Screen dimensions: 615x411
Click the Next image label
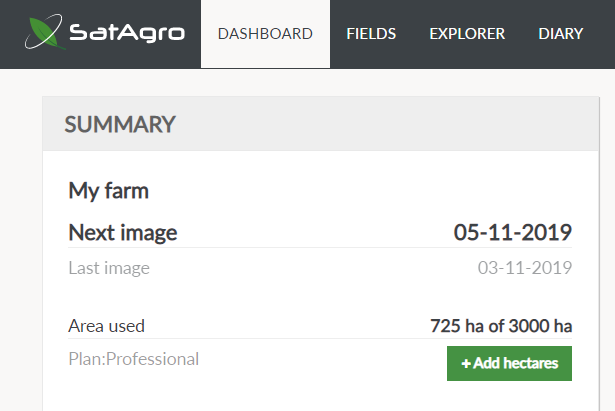coord(123,233)
